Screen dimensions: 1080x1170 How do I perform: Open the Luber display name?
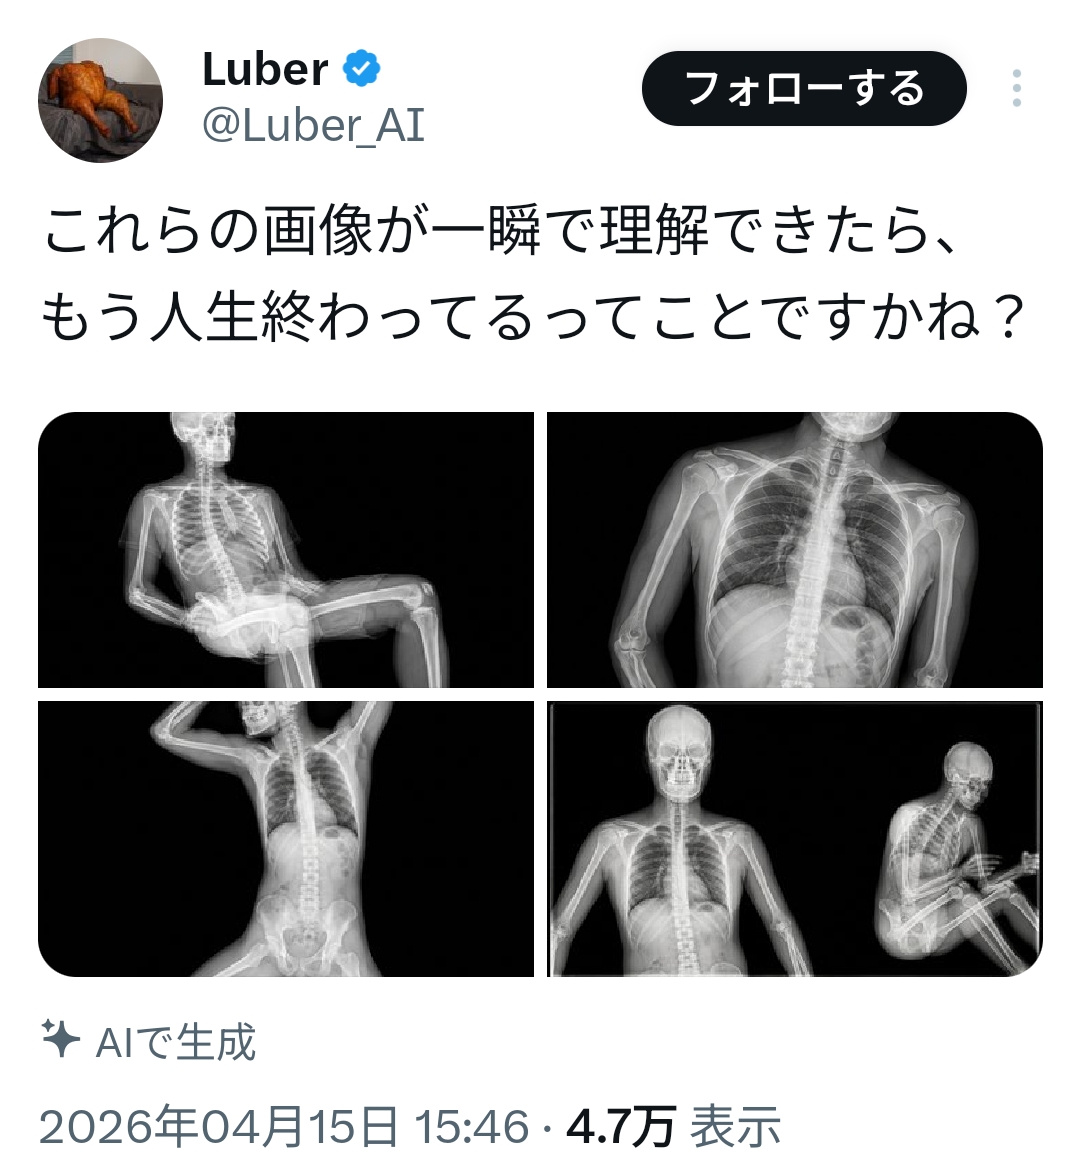click(x=265, y=69)
